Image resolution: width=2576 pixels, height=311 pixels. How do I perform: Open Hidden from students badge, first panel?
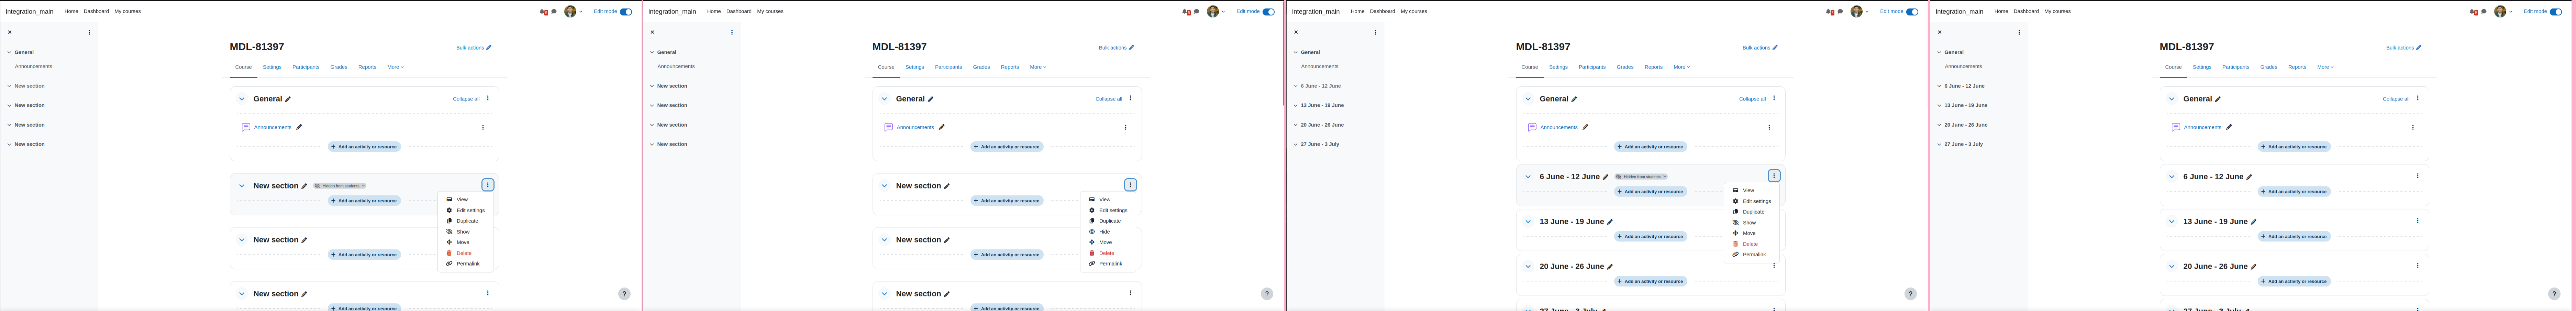click(x=340, y=186)
